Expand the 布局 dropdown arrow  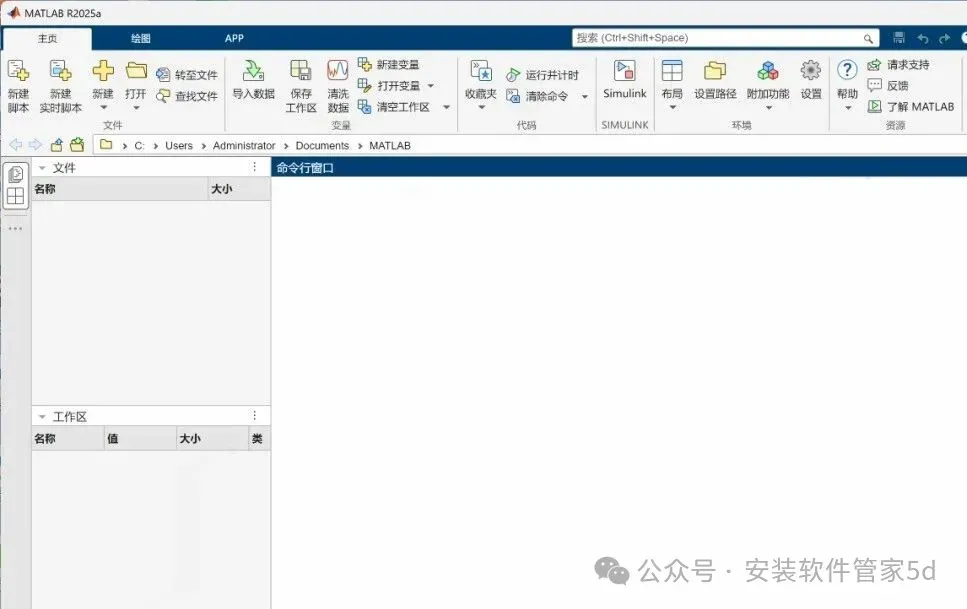click(673, 107)
